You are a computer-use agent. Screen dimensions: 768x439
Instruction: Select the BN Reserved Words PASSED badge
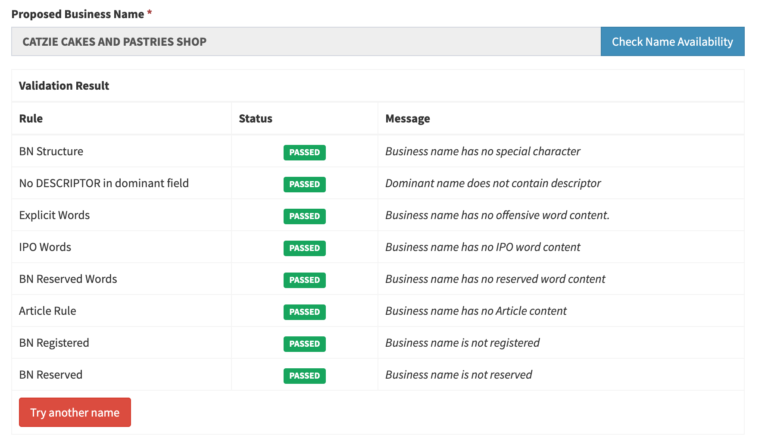pyautogui.click(x=304, y=280)
